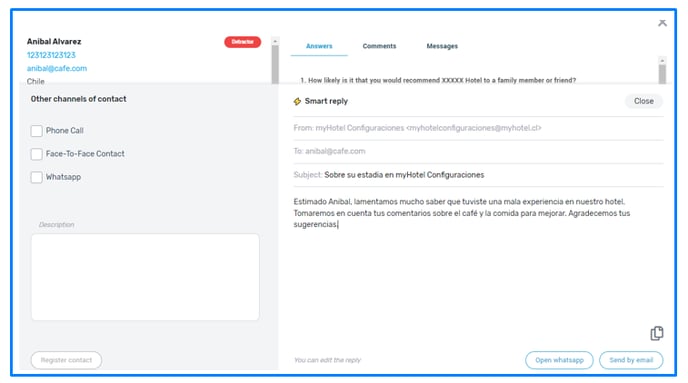Click the 'Chile' country text
Screen dimensions: 688x383
[36, 81]
